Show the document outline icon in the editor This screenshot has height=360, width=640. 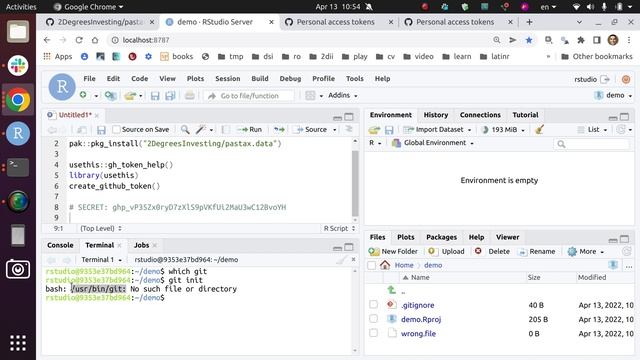pyautogui.click(x=349, y=129)
